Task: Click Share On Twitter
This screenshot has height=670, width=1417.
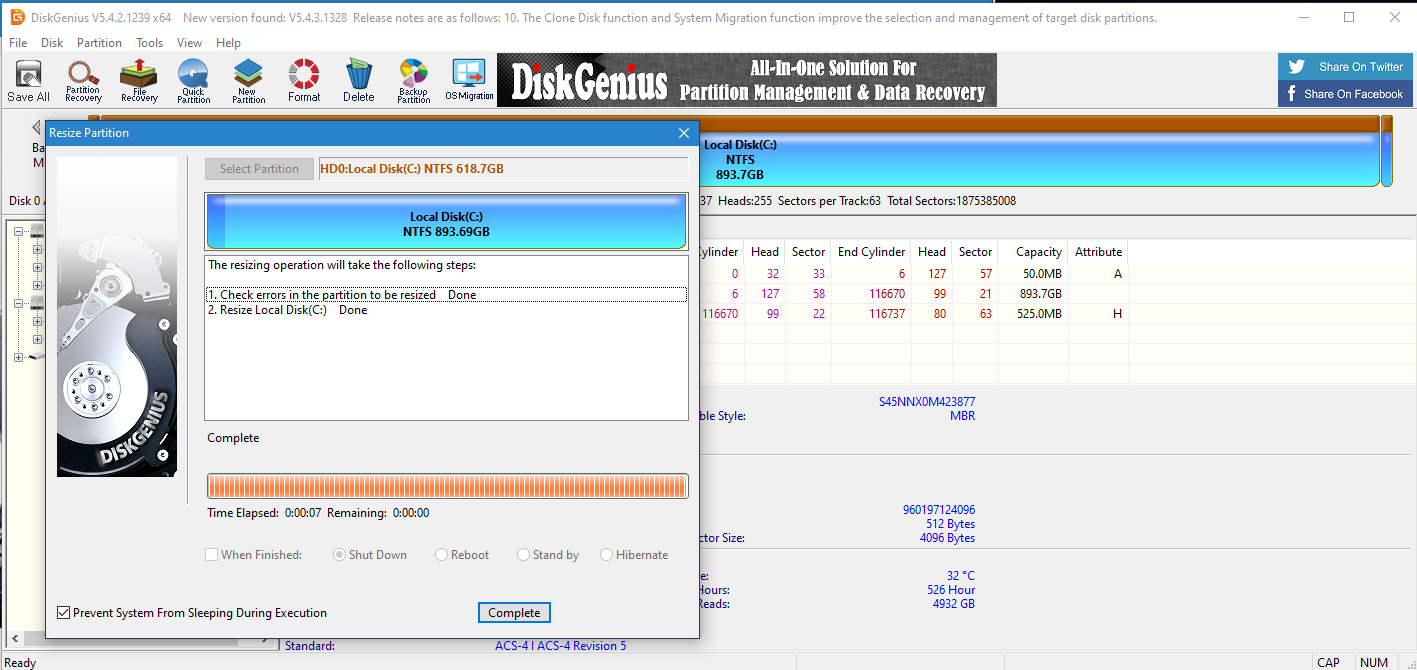Action: click(1345, 67)
